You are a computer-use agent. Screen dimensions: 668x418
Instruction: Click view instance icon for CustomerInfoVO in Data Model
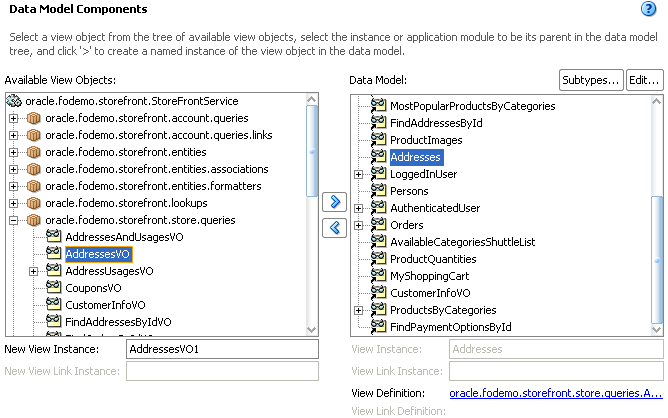click(378, 293)
